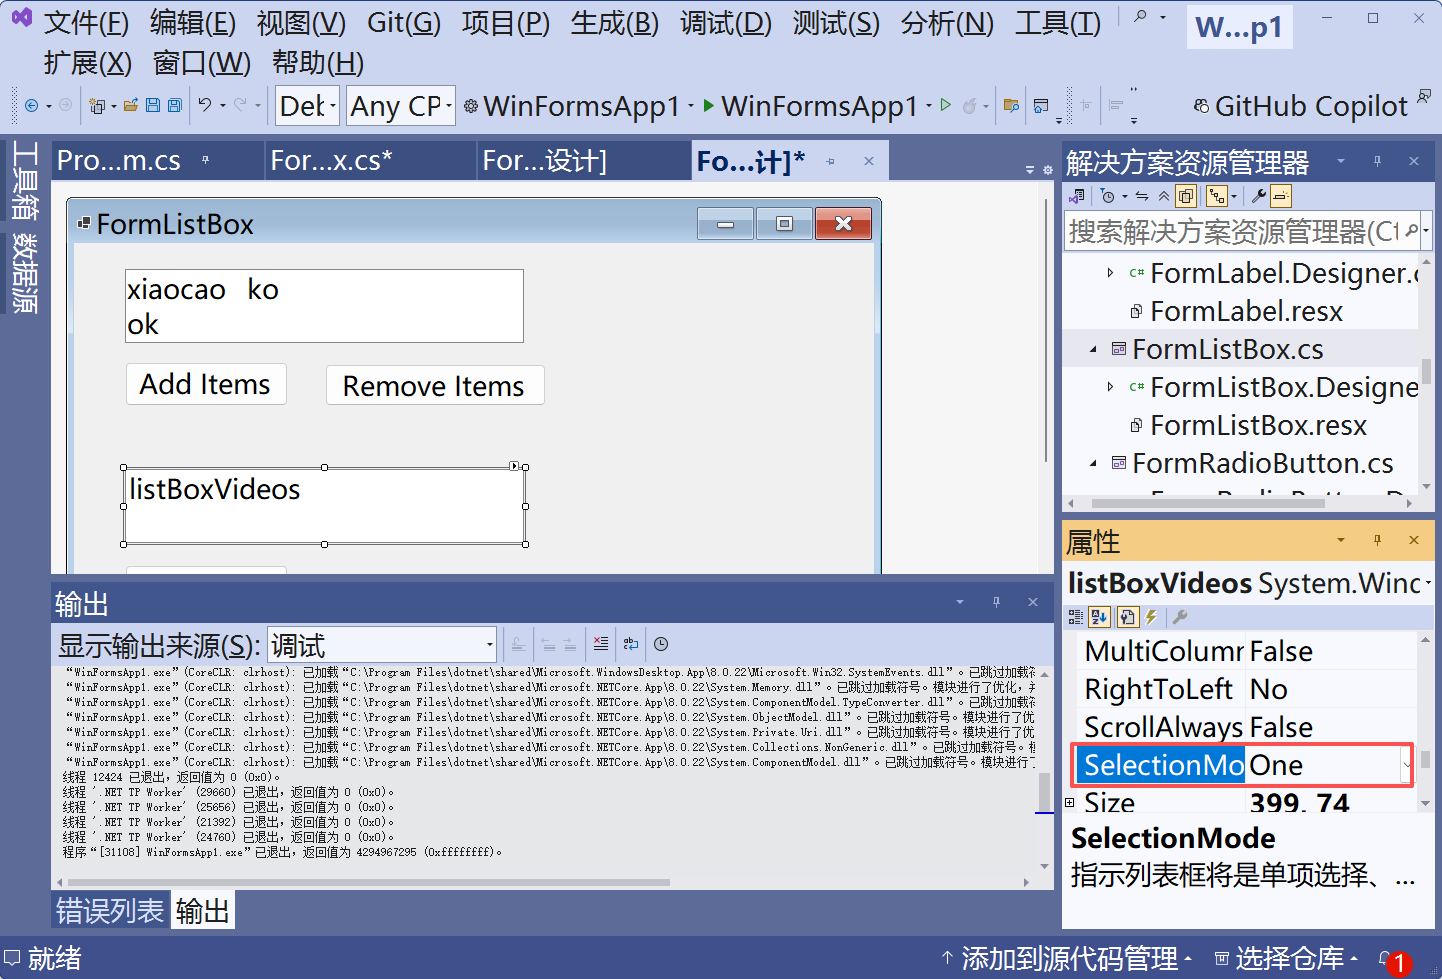This screenshot has width=1442, height=979.
Task: Toggle preview selected items in Solution Explorer
Action: tap(1281, 196)
